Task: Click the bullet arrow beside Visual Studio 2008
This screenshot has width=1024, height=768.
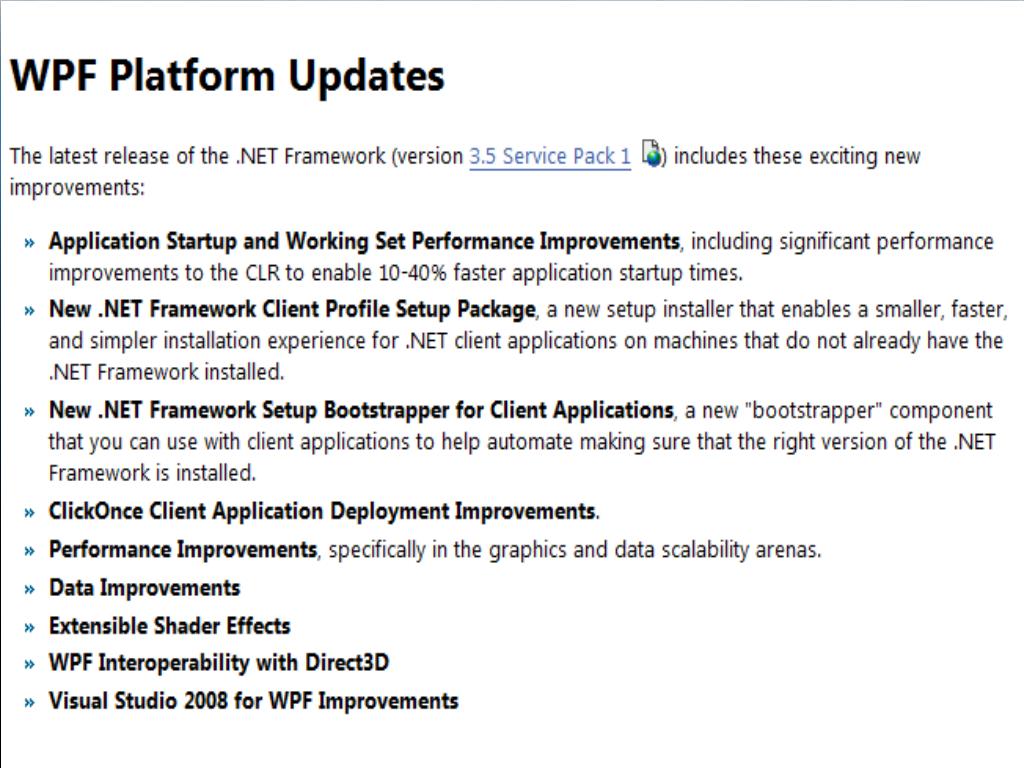Action: pos(29,703)
